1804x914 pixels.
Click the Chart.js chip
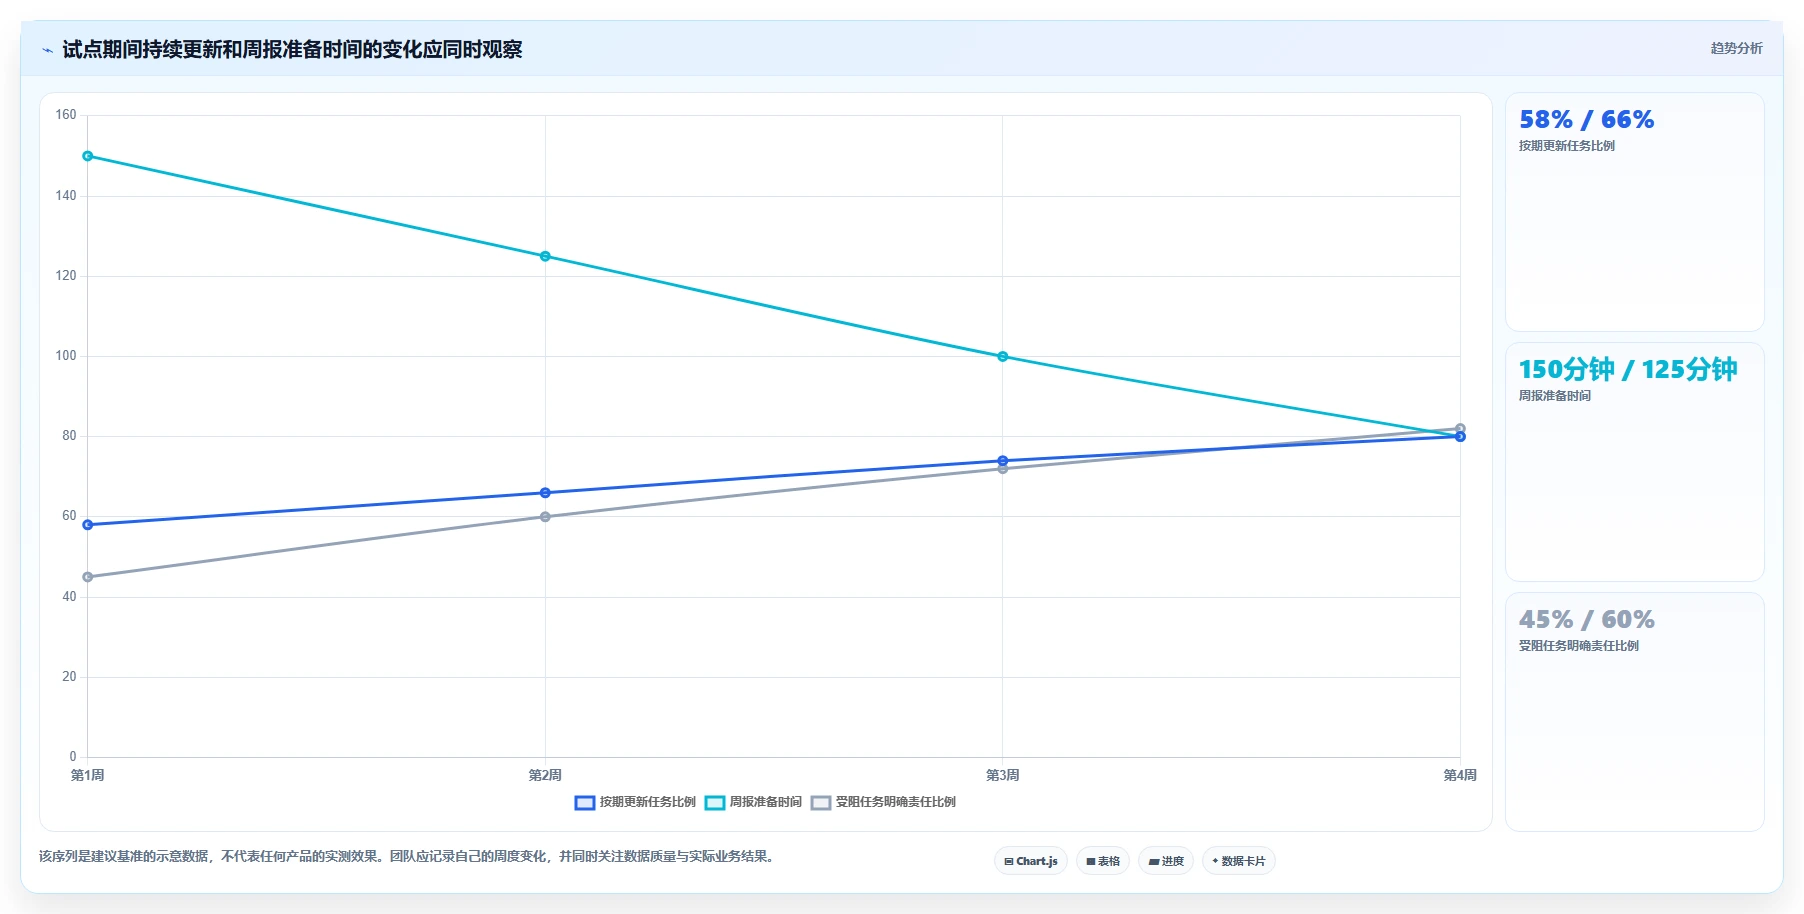[1031, 861]
